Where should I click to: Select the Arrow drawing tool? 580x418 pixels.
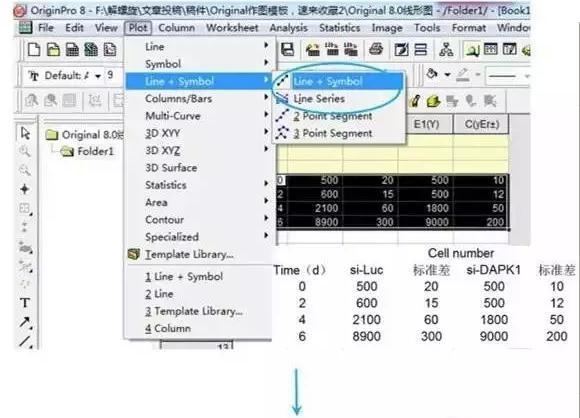pyautogui.click(x=25, y=323)
